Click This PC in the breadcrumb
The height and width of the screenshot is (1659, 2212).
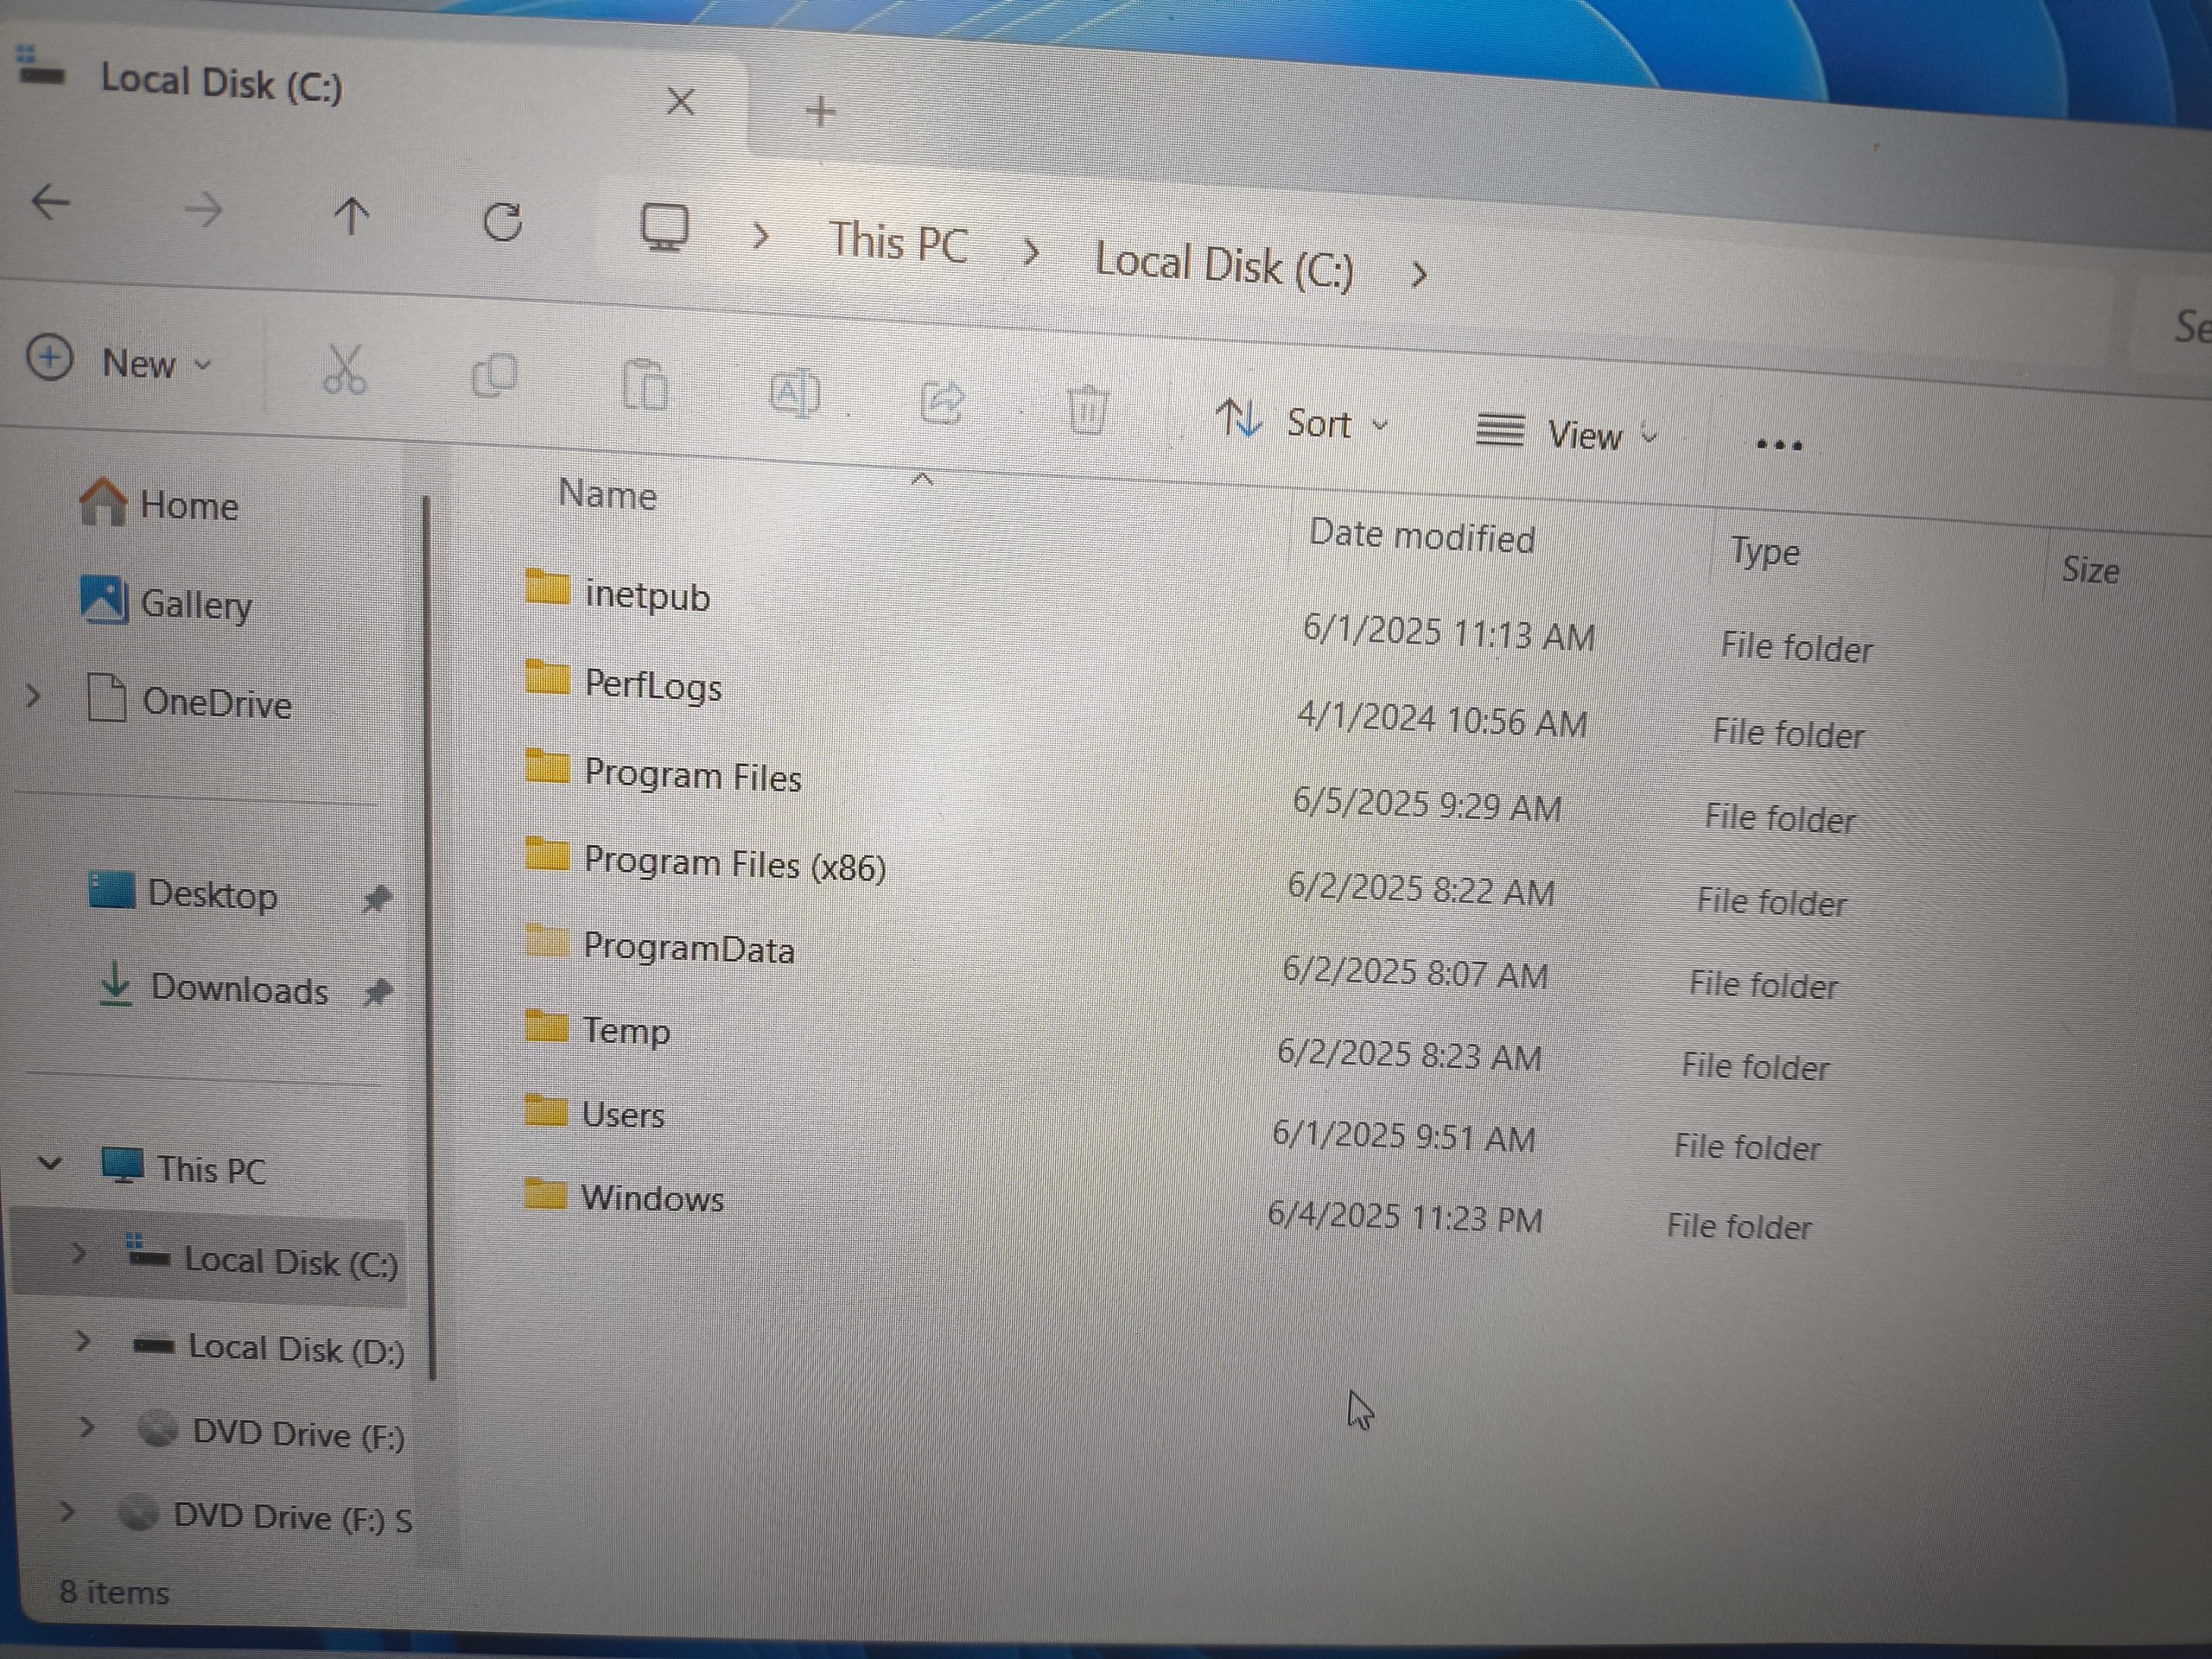(898, 243)
